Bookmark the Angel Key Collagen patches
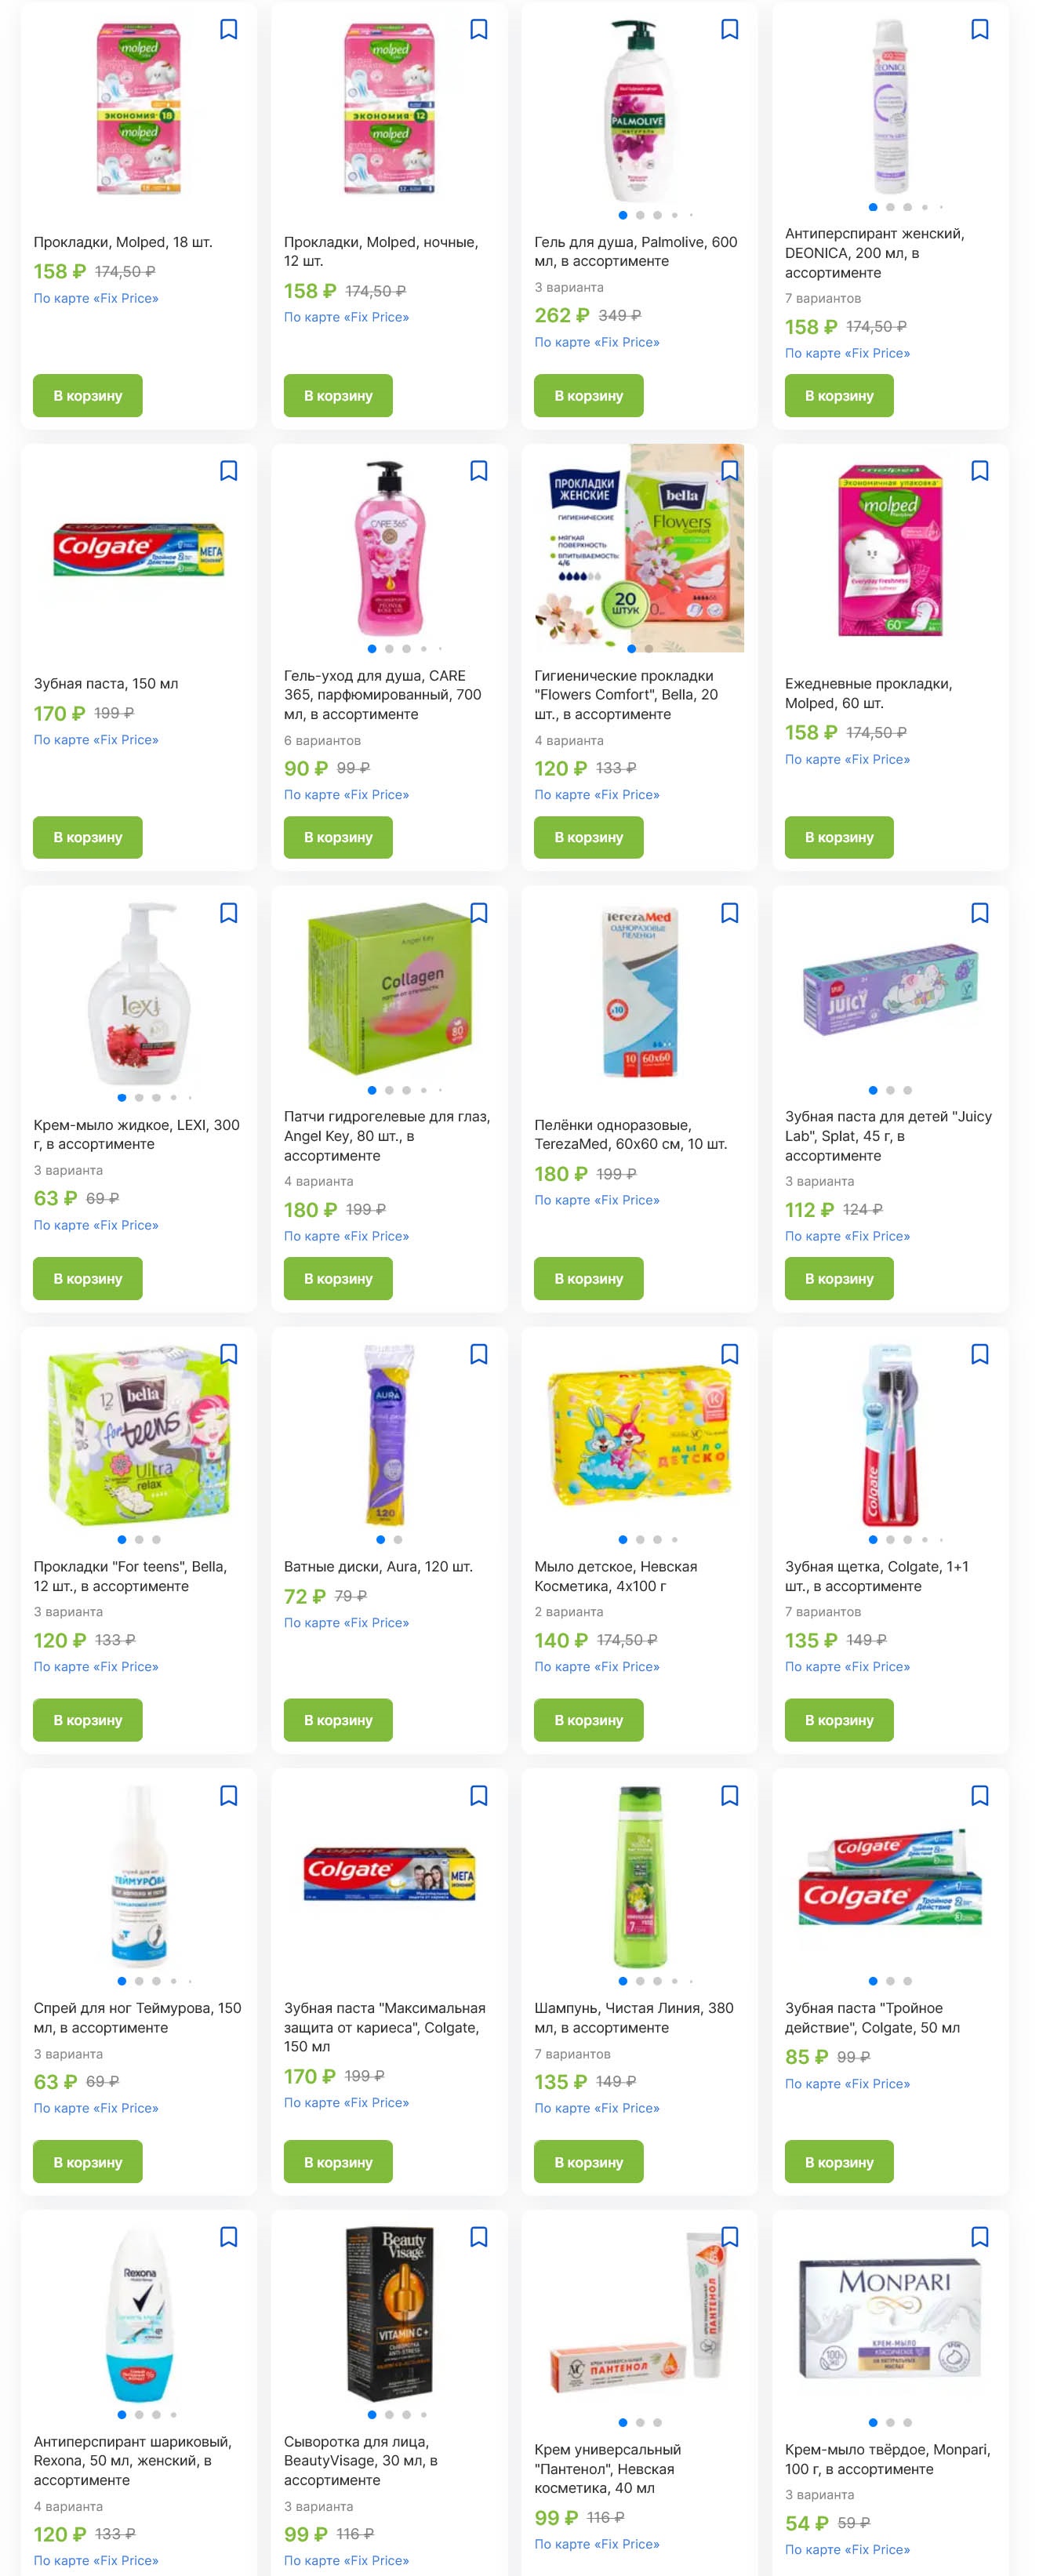1050x2576 pixels. tap(478, 913)
